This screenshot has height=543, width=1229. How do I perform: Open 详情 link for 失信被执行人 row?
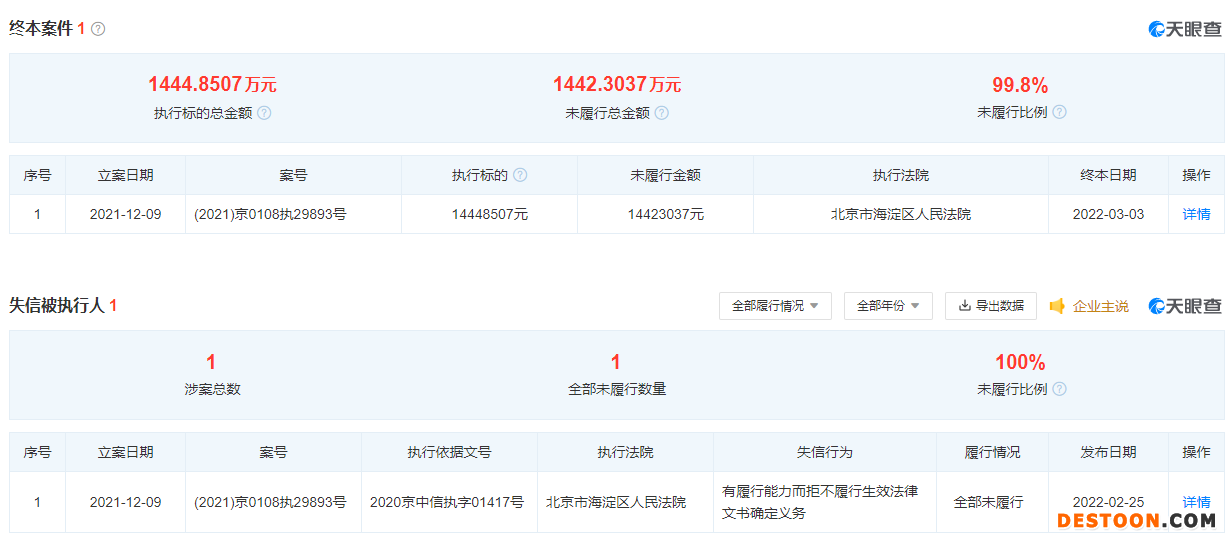(x=1196, y=502)
